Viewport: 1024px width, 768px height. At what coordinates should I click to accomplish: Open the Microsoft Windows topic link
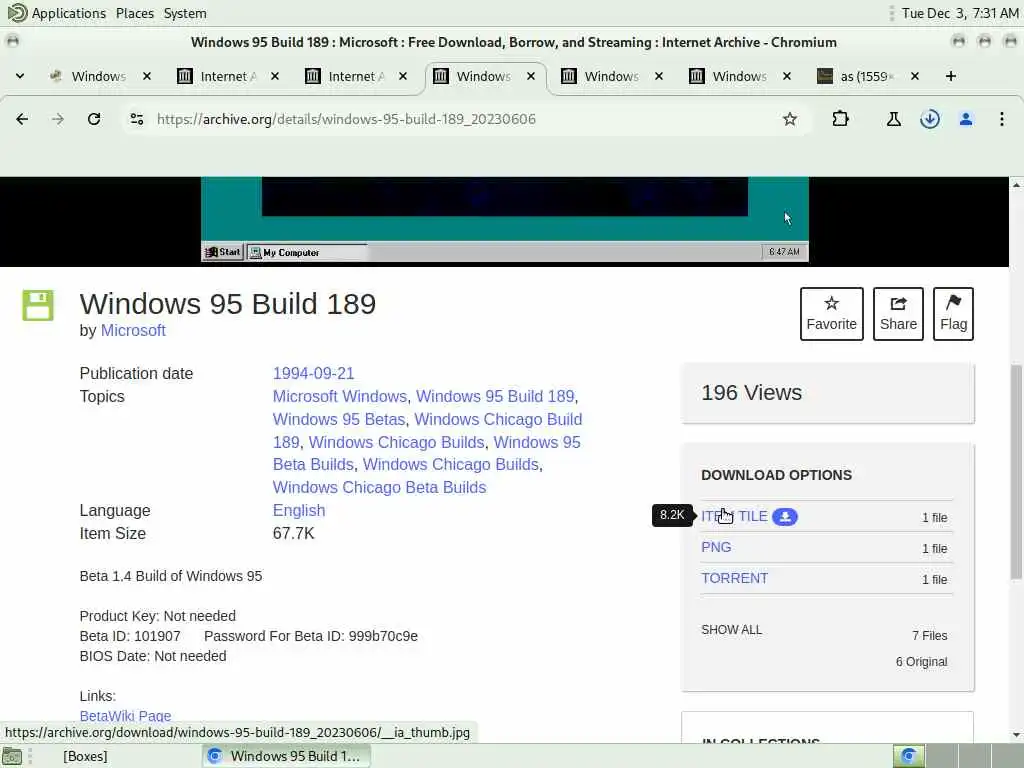tap(340, 396)
